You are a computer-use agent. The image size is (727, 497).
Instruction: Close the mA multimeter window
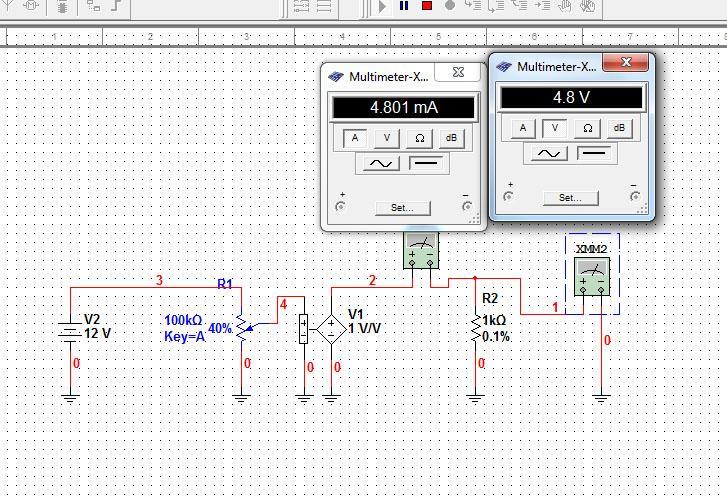click(x=458, y=72)
